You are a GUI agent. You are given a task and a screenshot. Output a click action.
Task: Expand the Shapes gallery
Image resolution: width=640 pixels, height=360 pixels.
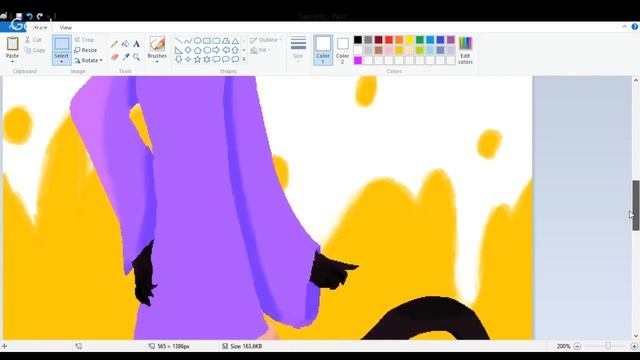pyautogui.click(x=244, y=60)
